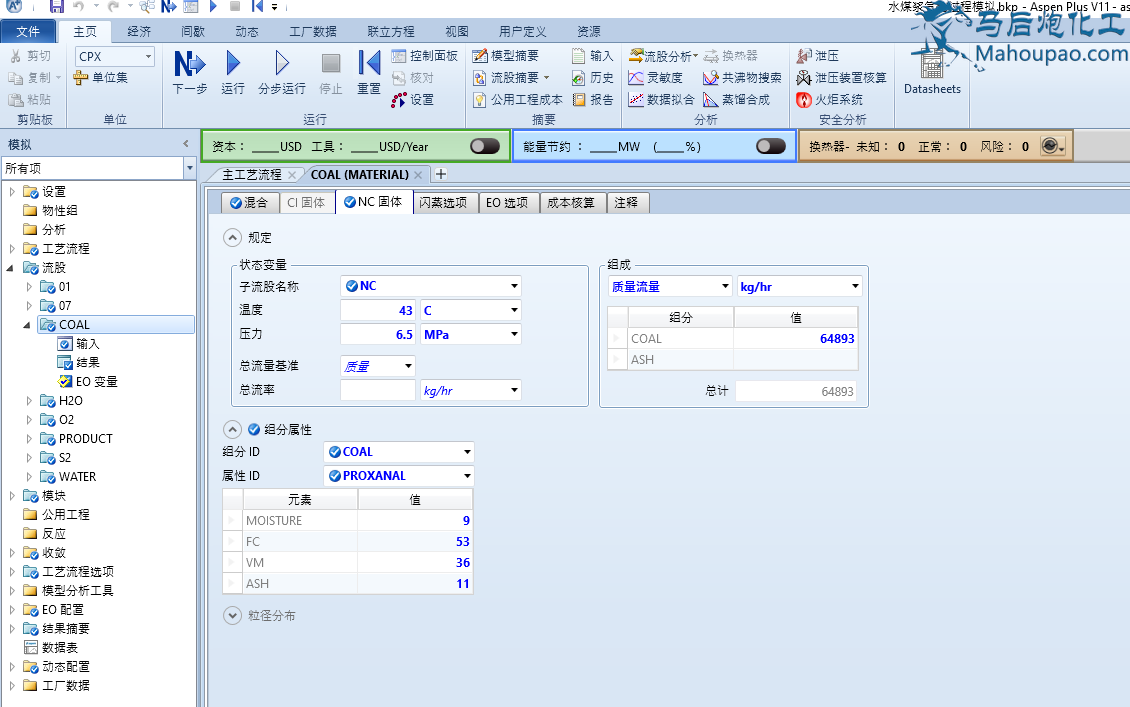Screen dimensions: 1130x707
Task: Open the 动态 ribbon tab
Action: click(x=246, y=32)
